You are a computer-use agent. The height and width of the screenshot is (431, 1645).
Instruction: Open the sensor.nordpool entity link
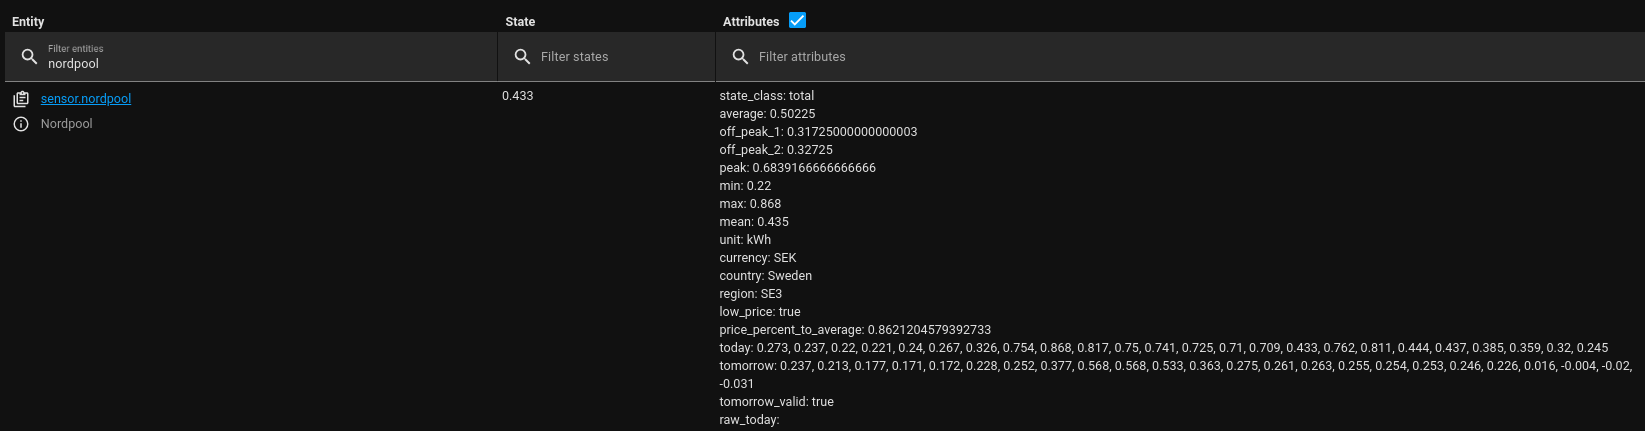tap(86, 99)
